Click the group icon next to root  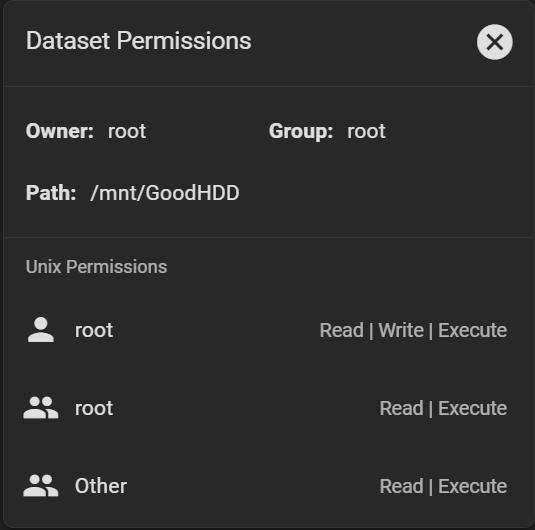coord(41,407)
